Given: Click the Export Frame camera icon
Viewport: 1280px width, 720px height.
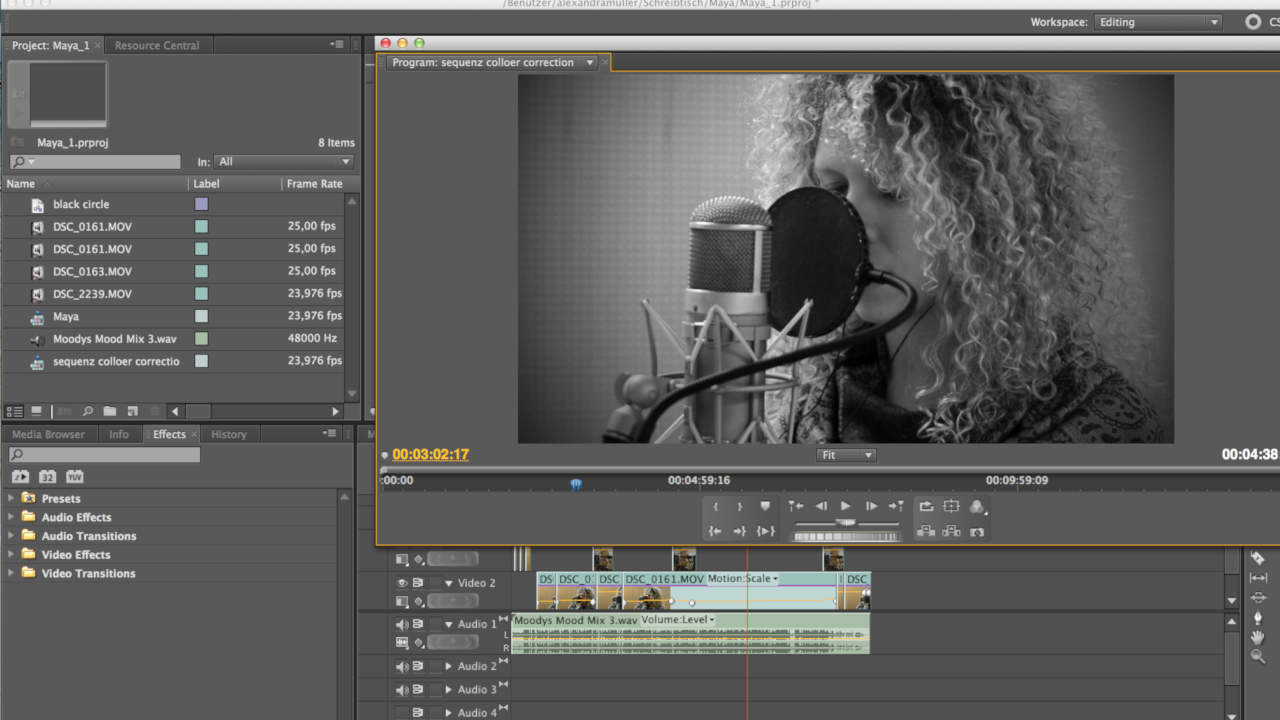Looking at the screenshot, I should tap(977, 532).
